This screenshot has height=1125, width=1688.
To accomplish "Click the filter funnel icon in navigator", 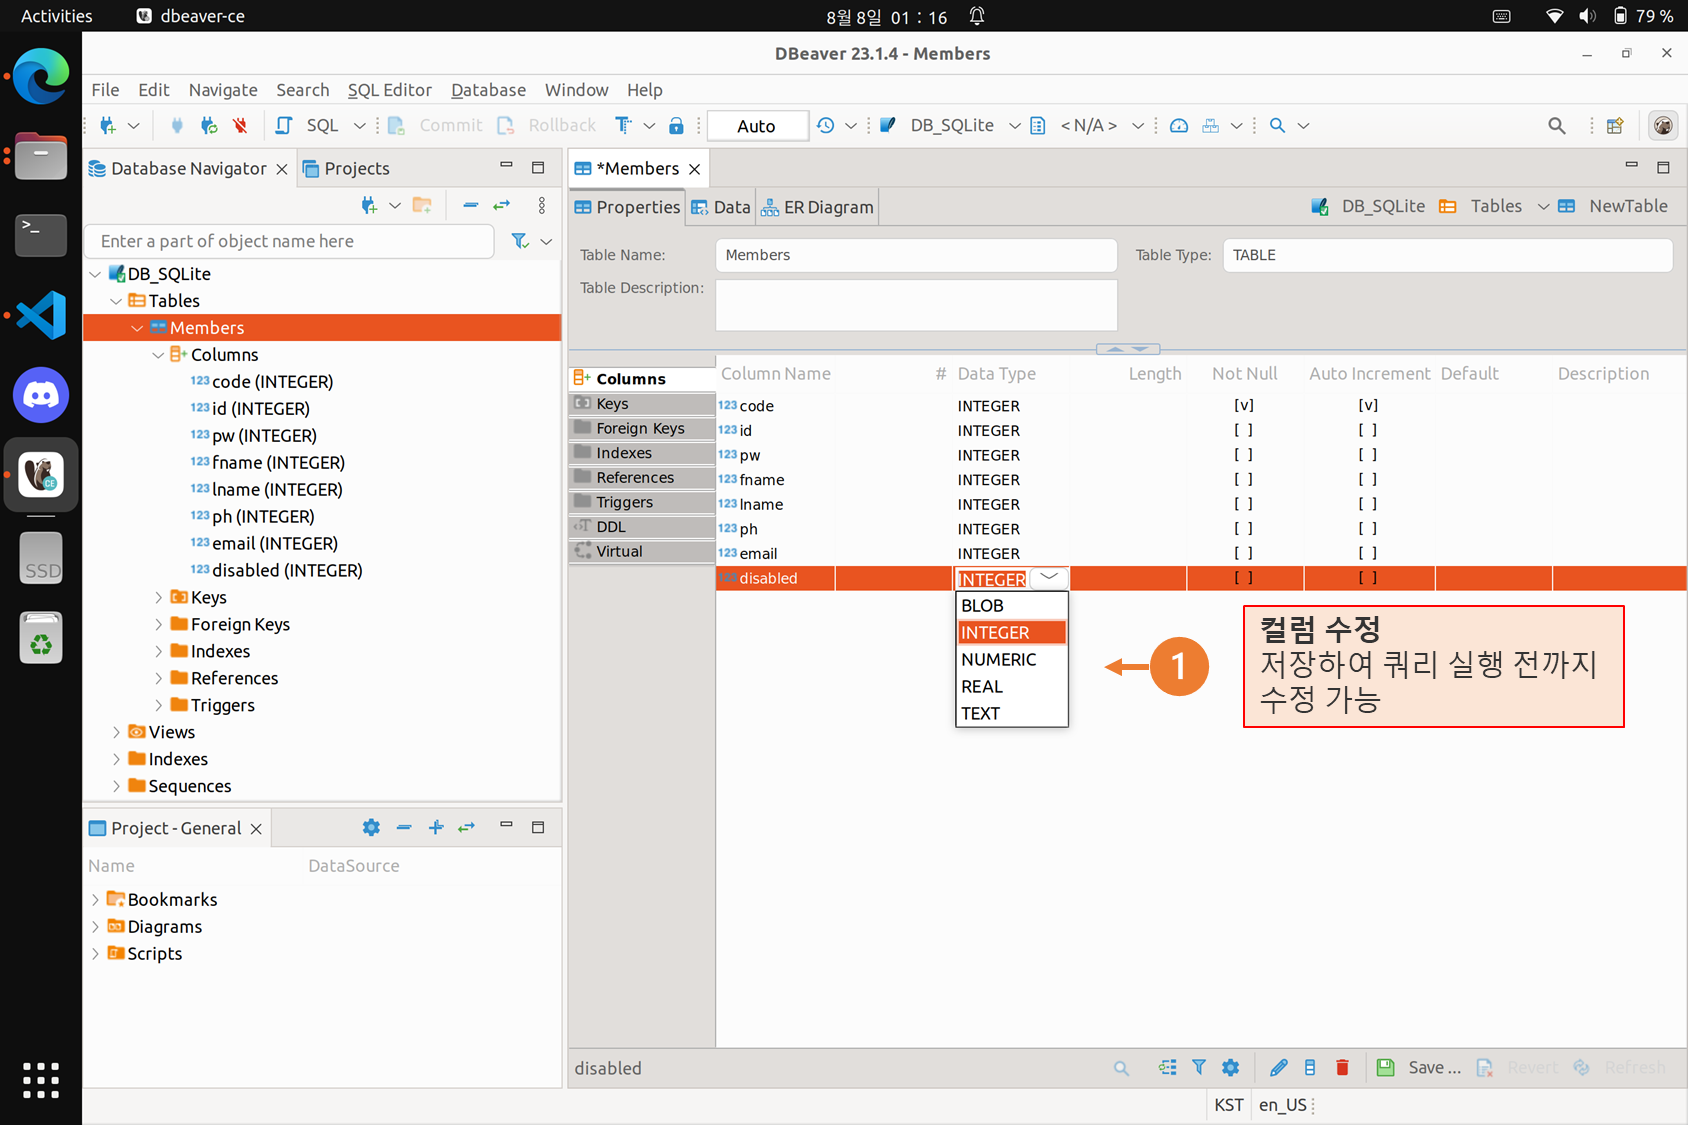I will (520, 241).
